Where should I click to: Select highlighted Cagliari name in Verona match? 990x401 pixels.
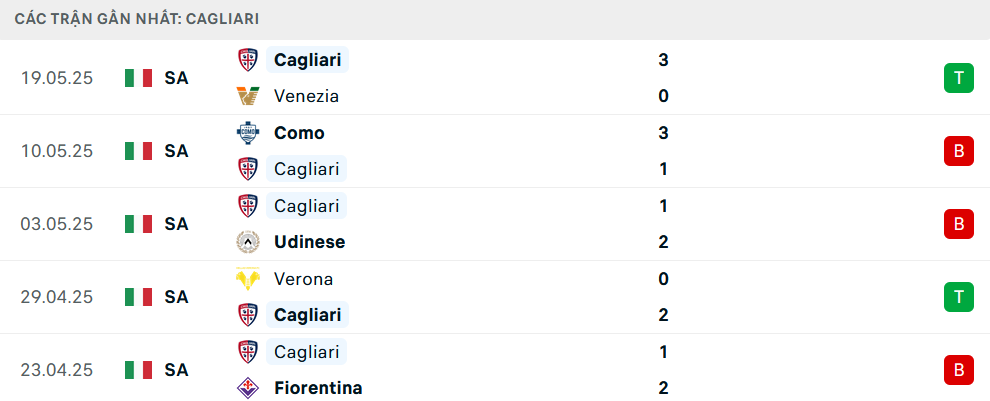307,314
